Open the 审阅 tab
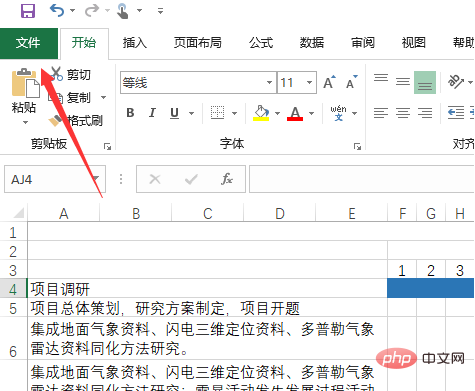The width and height of the screenshot is (475, 391). (x=363, y=43)
